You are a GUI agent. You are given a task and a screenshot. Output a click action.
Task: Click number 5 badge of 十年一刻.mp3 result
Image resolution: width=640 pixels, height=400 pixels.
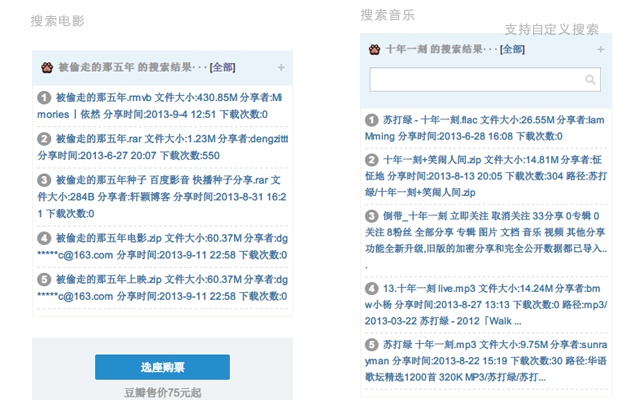373,344
